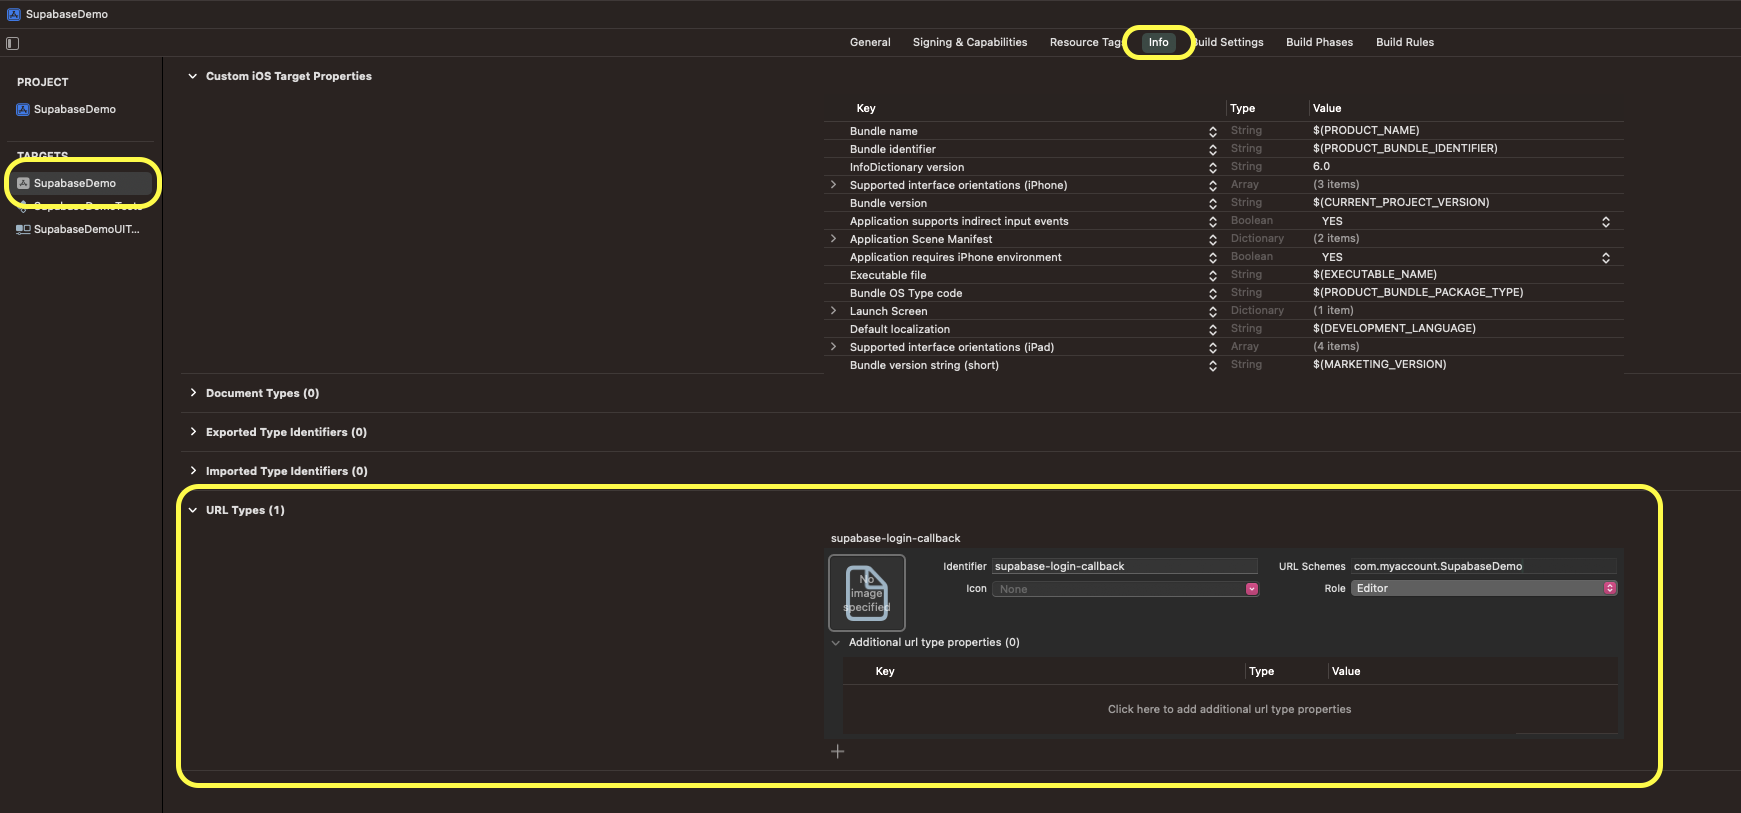The height and width of the screenshot is (813, 1741).
Task: Add a new URL type with plus icon
Action: point(838,751)
